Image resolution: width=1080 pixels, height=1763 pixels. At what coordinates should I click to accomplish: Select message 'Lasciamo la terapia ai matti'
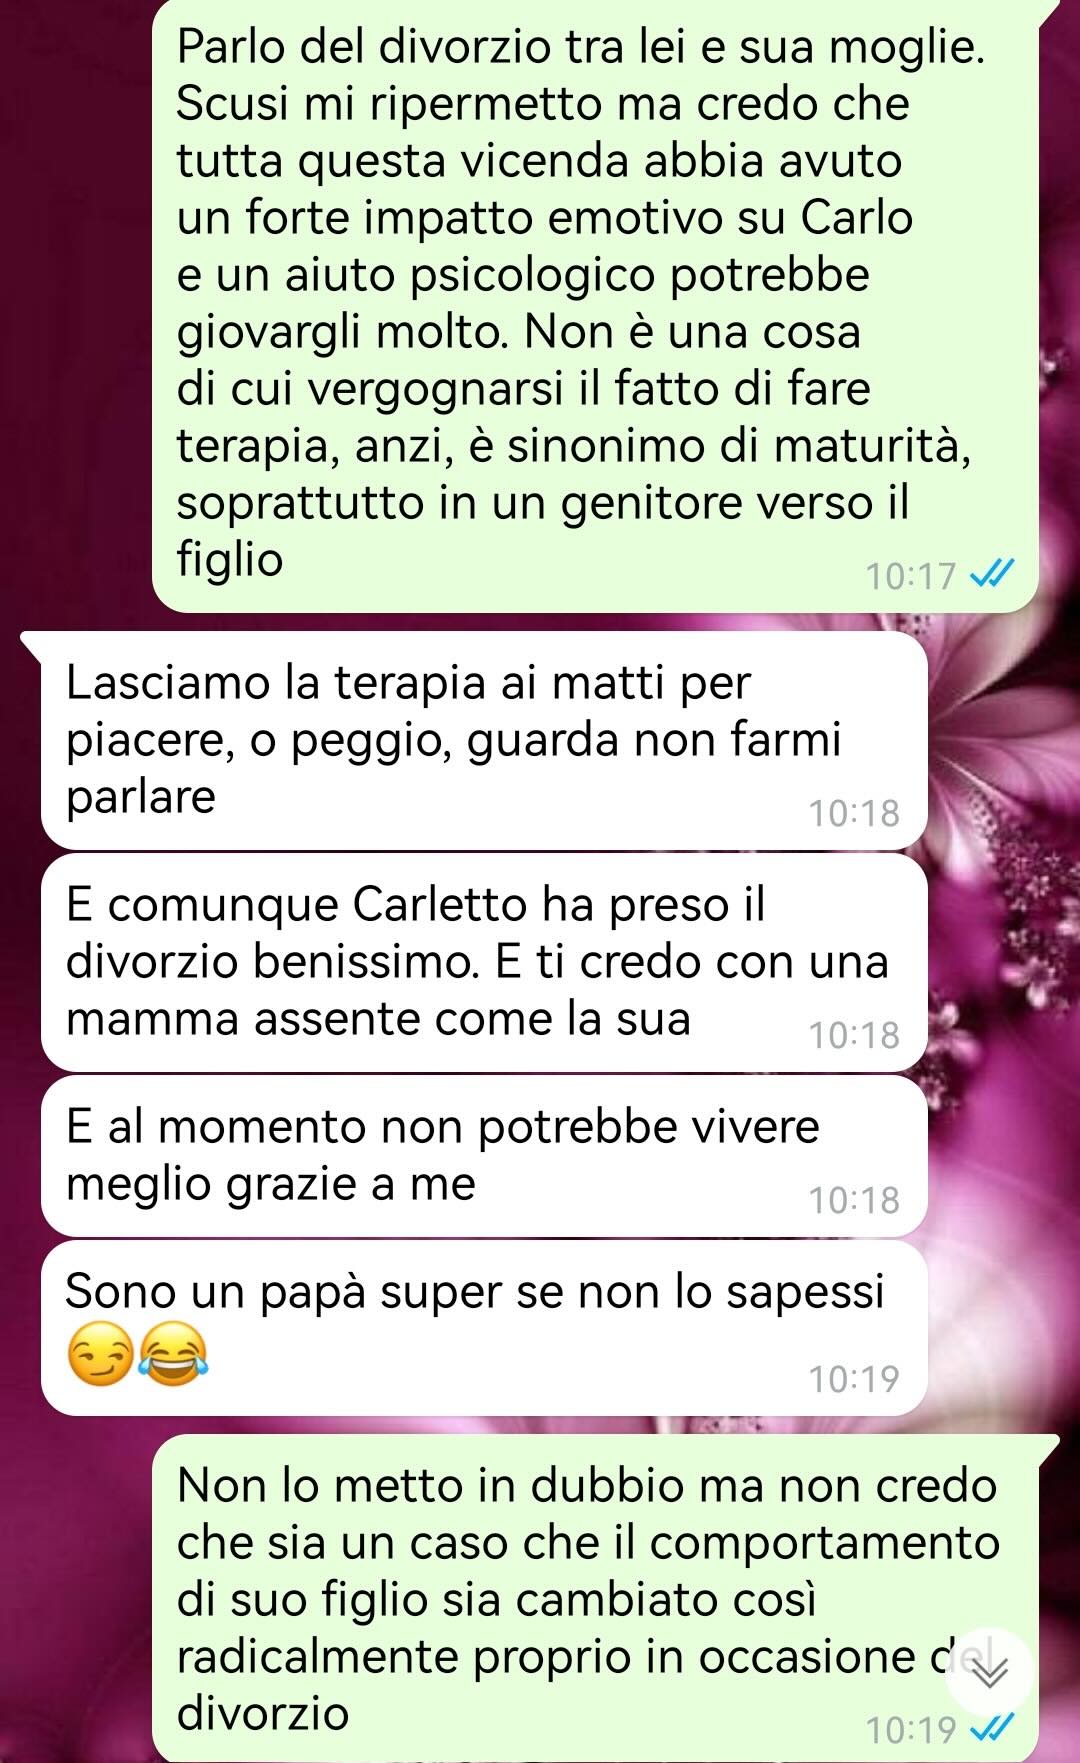click(484, 740)
